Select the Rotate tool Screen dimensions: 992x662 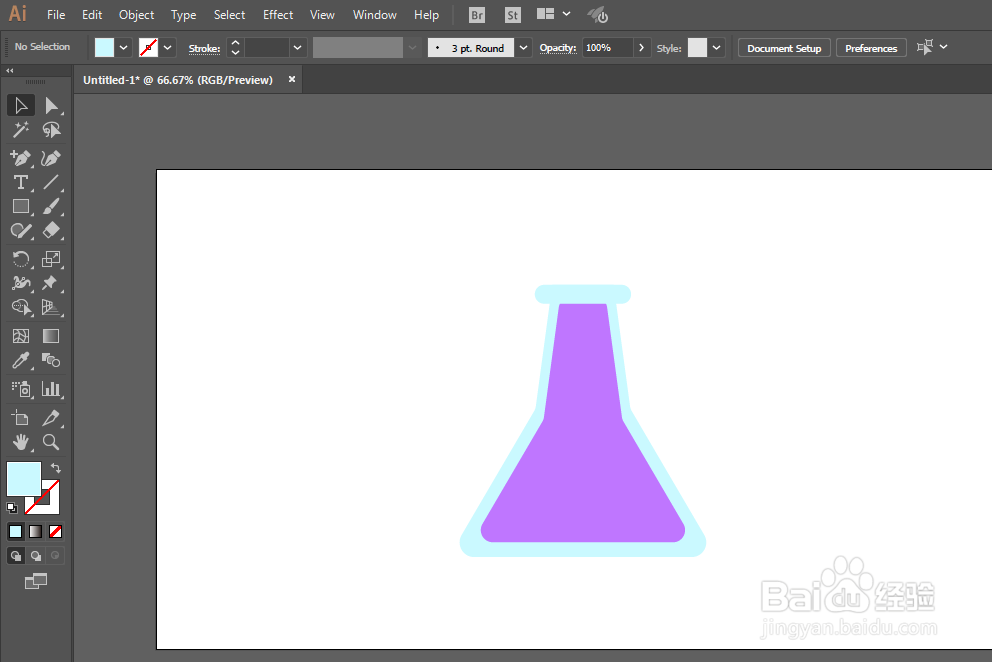tap(20, 259)
